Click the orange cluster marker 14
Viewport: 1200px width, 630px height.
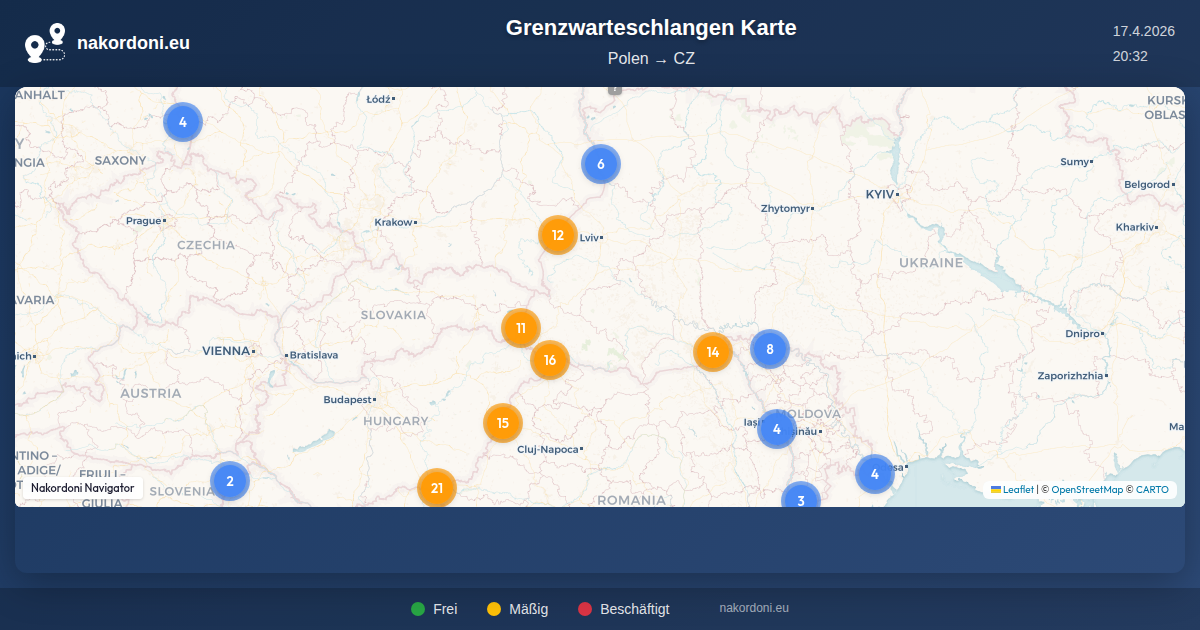pyautogui.click(x=713, y=352)
